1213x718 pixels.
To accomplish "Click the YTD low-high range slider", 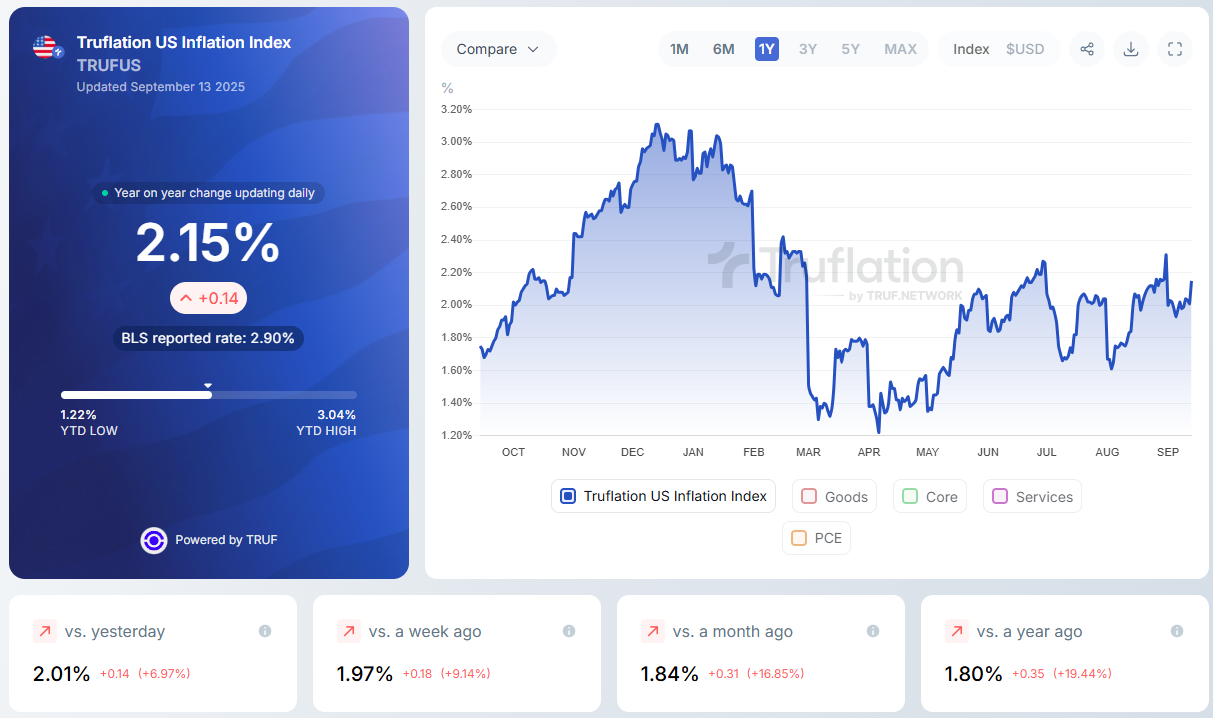I will [208, 395].
